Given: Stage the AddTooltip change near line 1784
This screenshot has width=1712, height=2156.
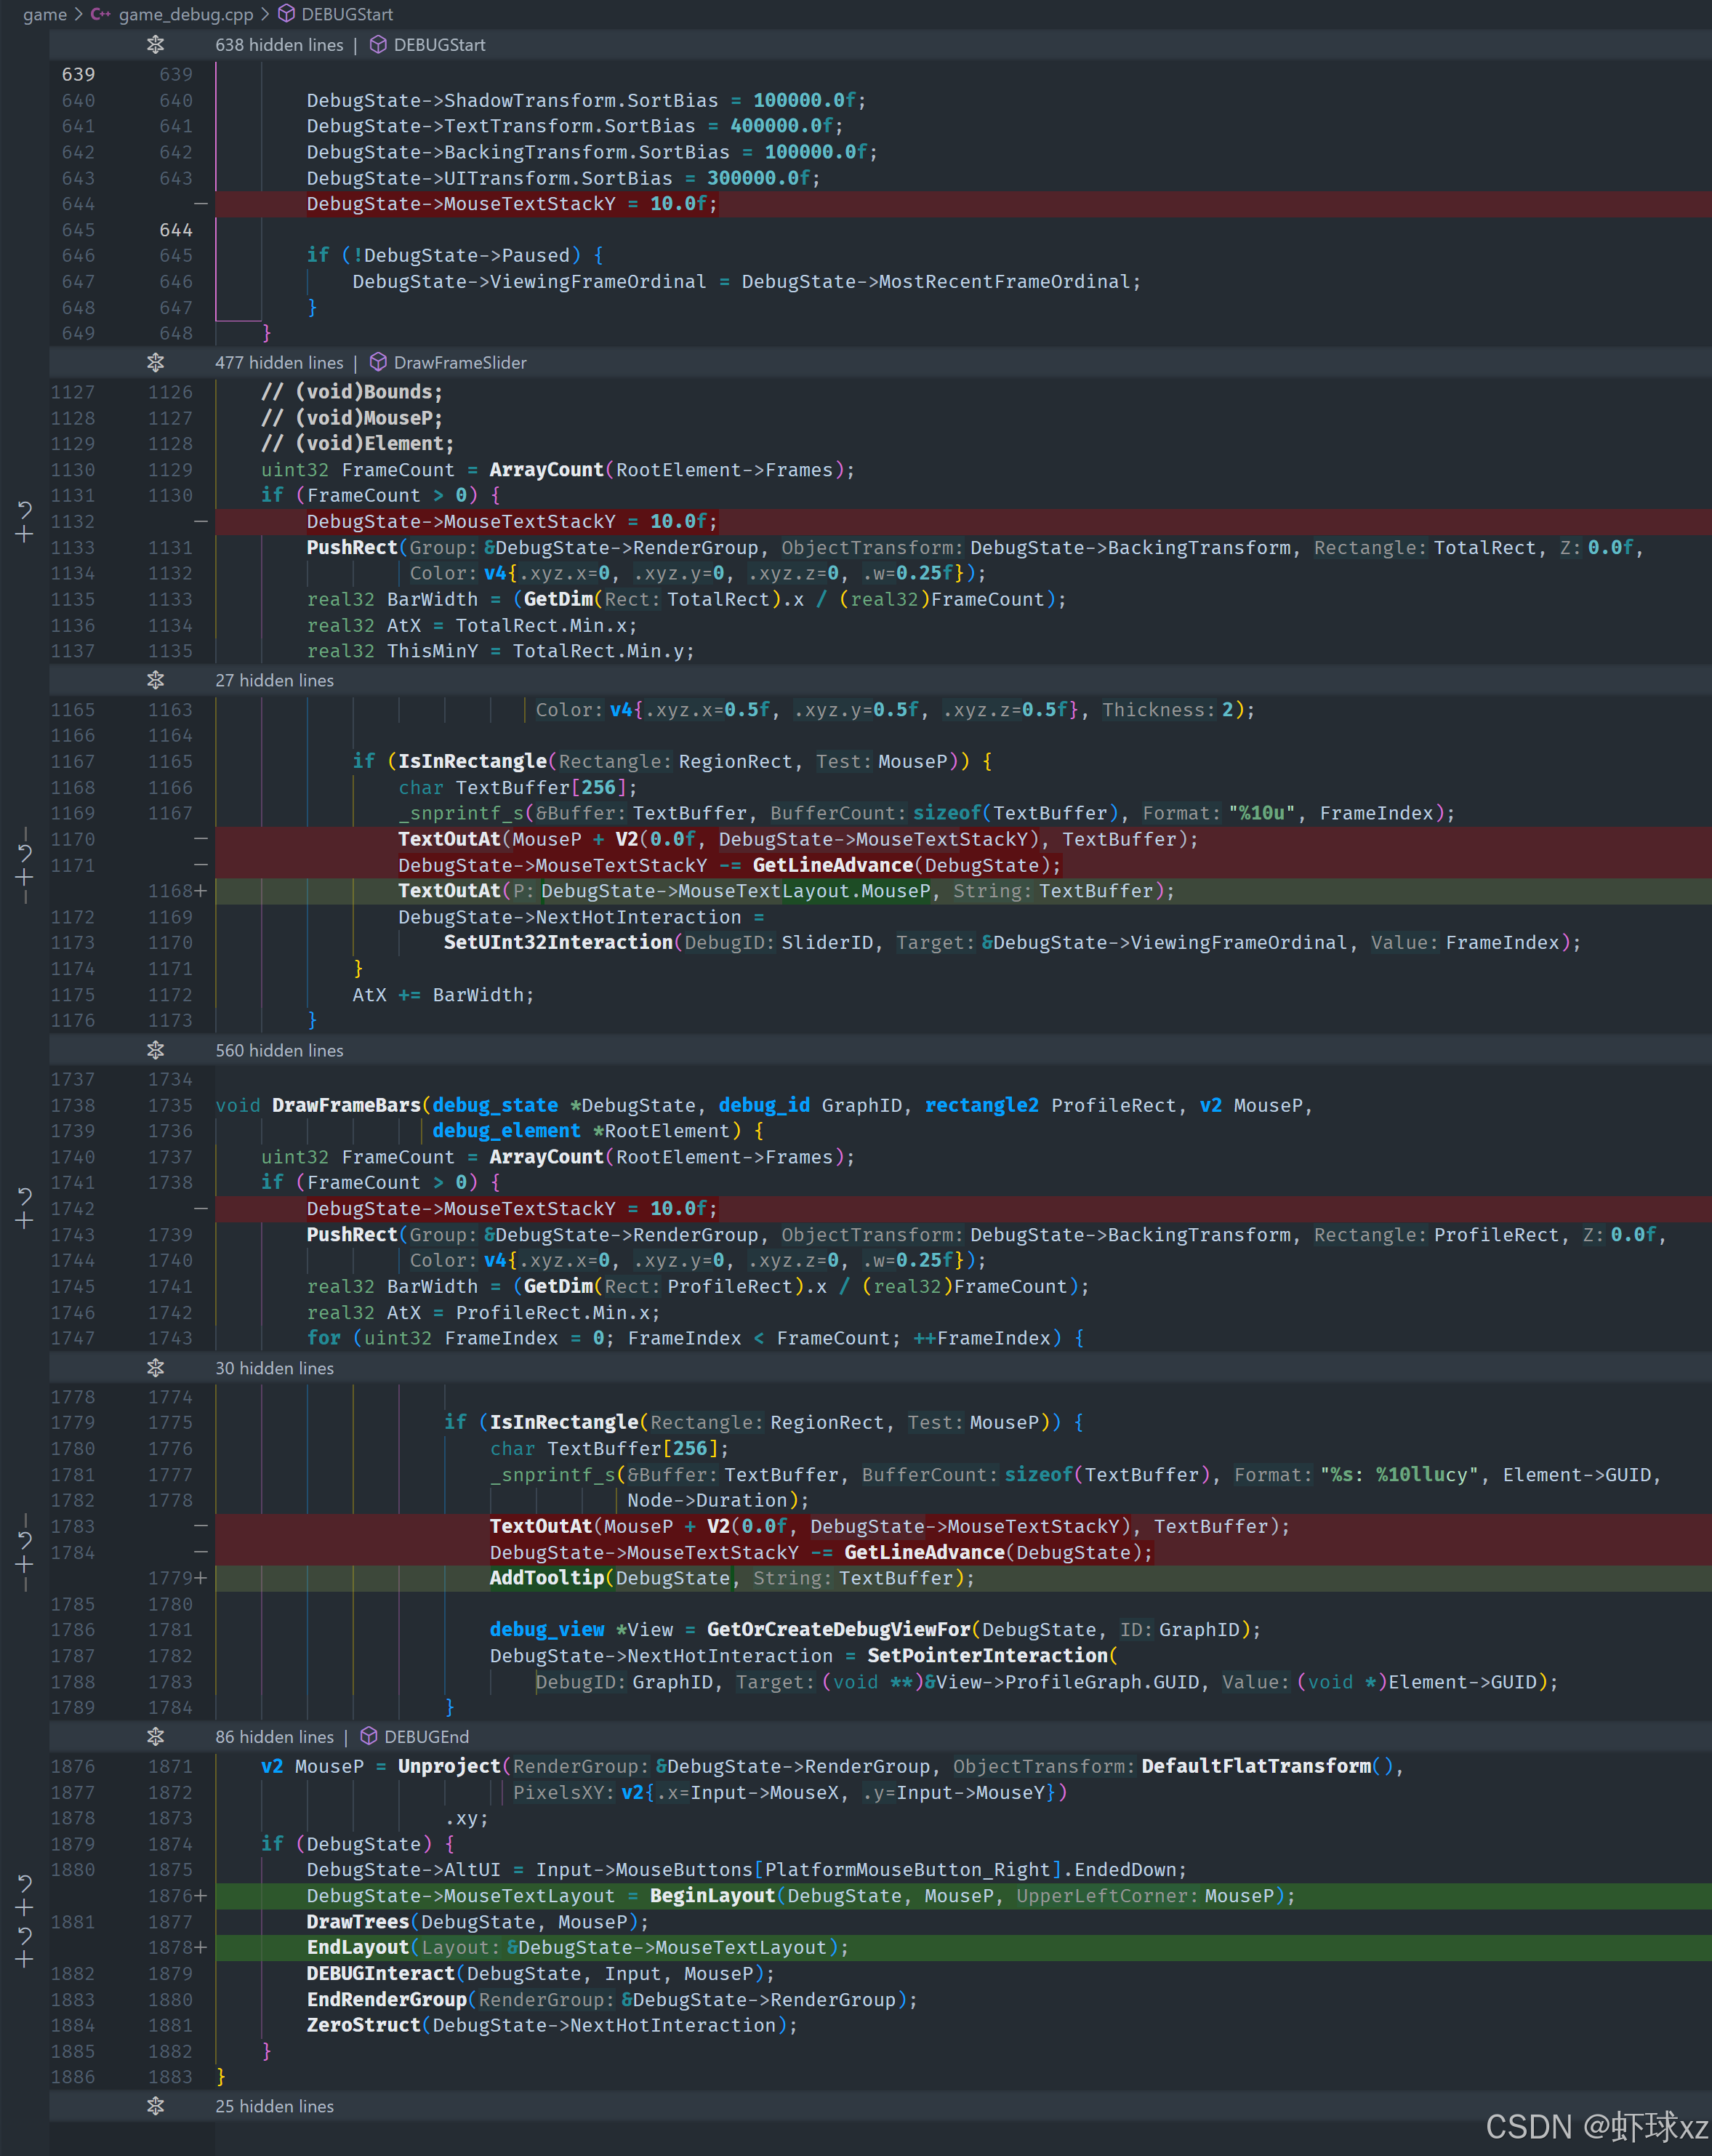Looking at the screenshot, I should tap(25, 1565).
